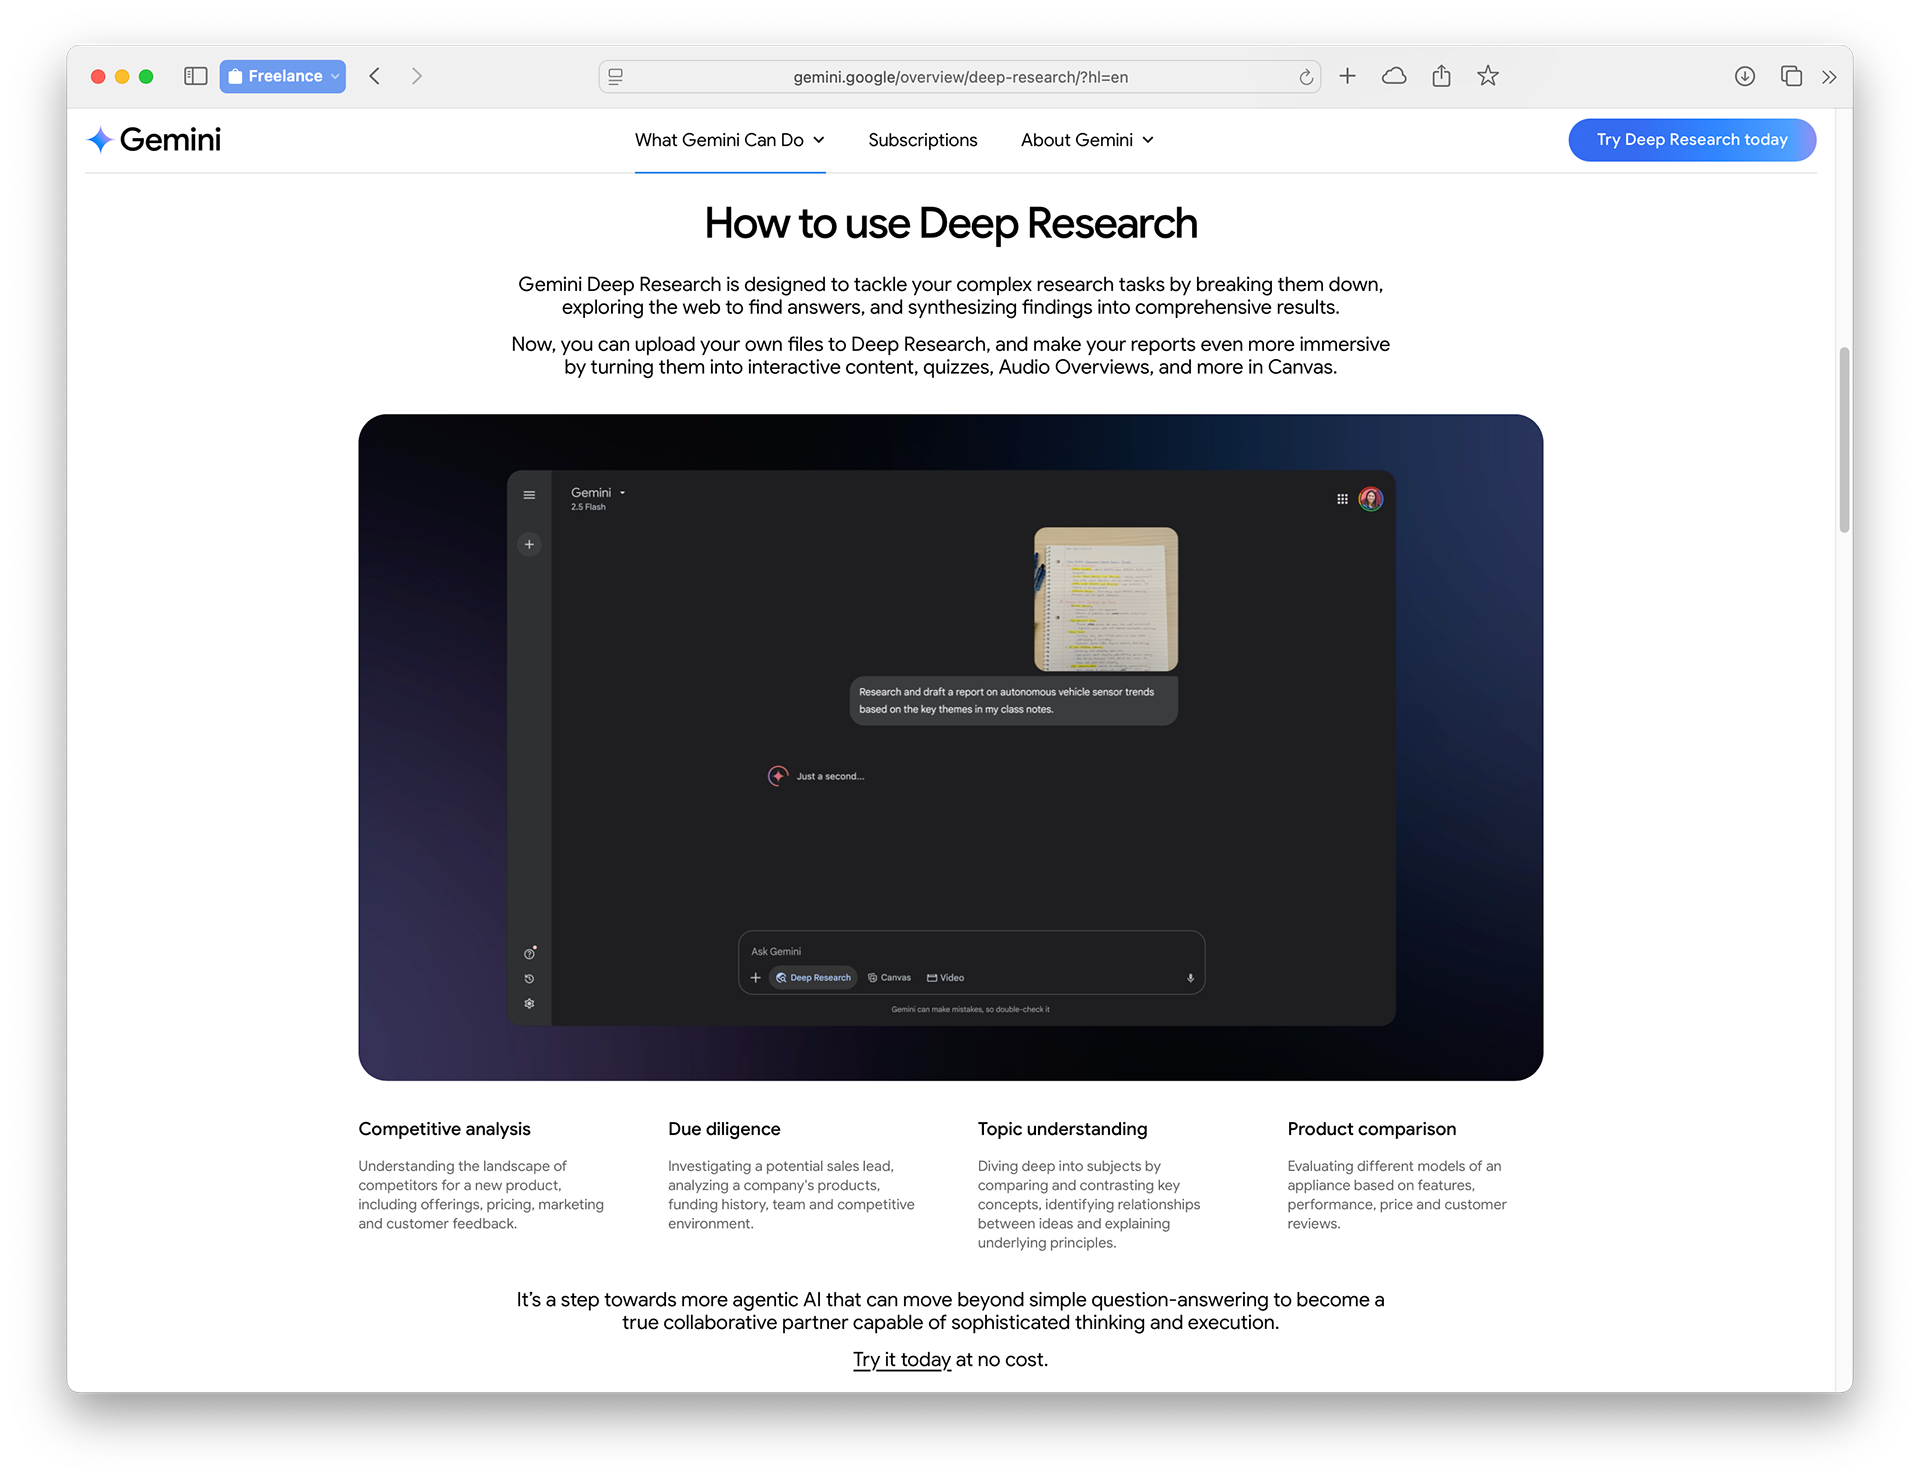Screen dimensions: 1920x1481
Task: Click the Ask Gemini input field
Action: point(970,951)
